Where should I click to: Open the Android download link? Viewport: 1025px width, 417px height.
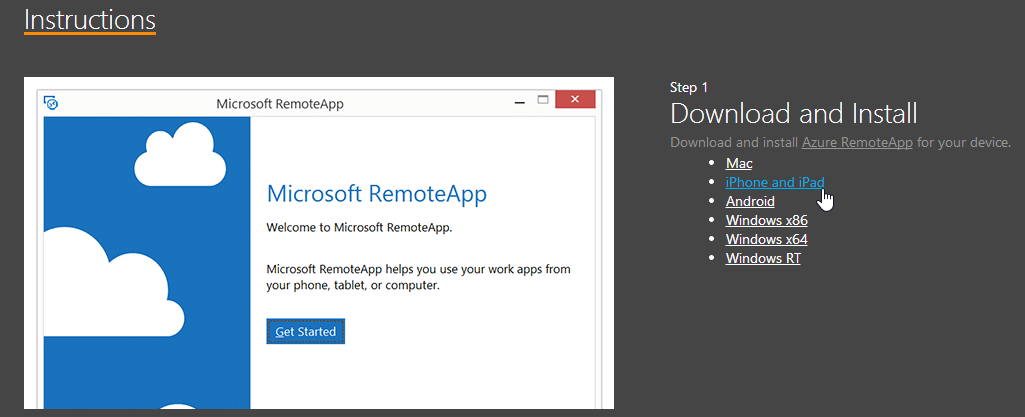pyautogui.click(x=750, y=201)
